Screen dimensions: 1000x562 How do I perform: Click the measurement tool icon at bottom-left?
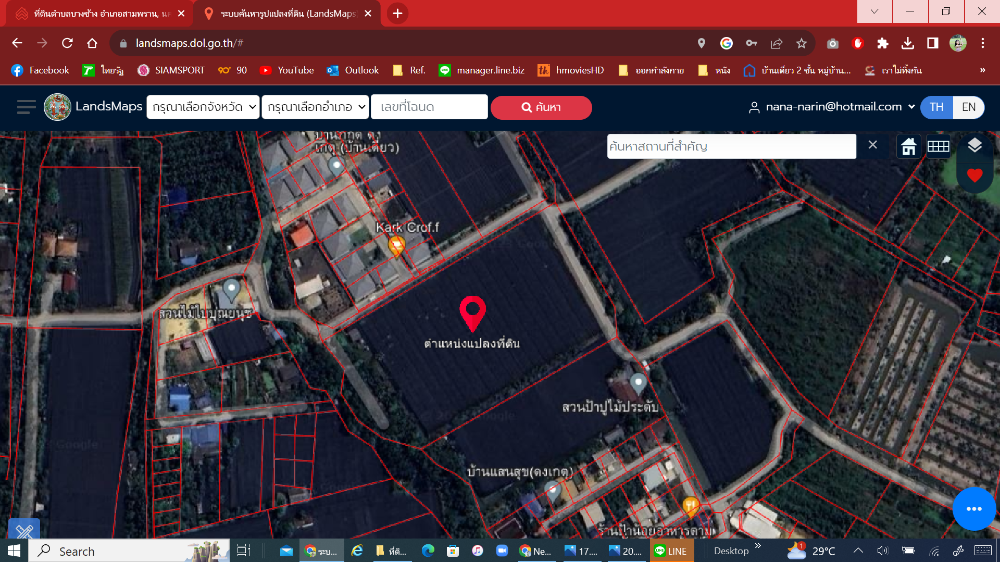[x=23, y=532]
